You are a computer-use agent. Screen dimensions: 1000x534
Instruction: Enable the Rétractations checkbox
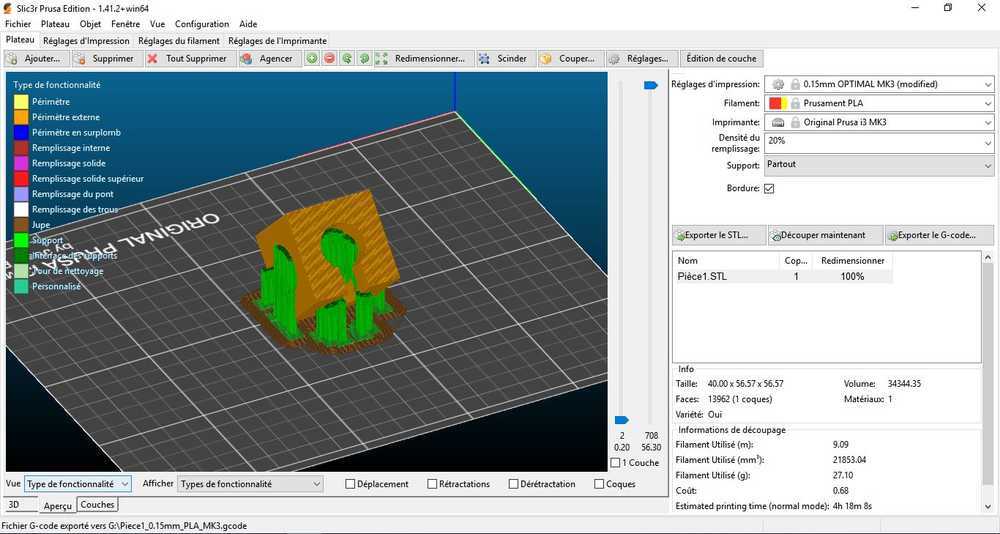pyautogui.click(x=432, y=484)
